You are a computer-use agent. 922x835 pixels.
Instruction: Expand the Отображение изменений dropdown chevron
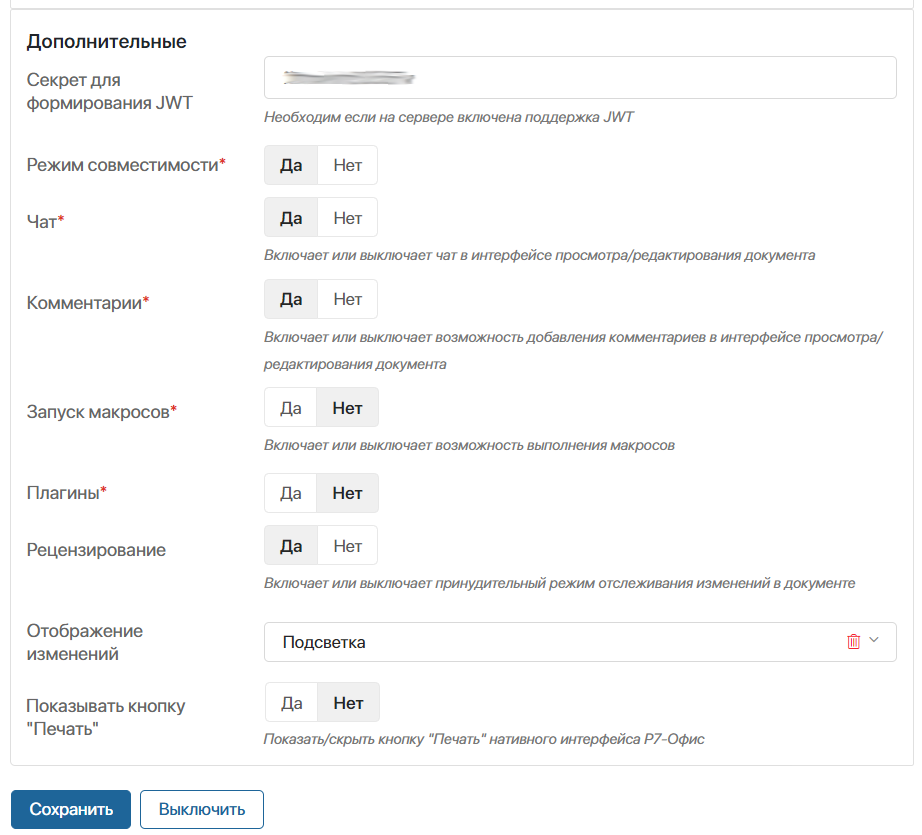coord(874,640)
